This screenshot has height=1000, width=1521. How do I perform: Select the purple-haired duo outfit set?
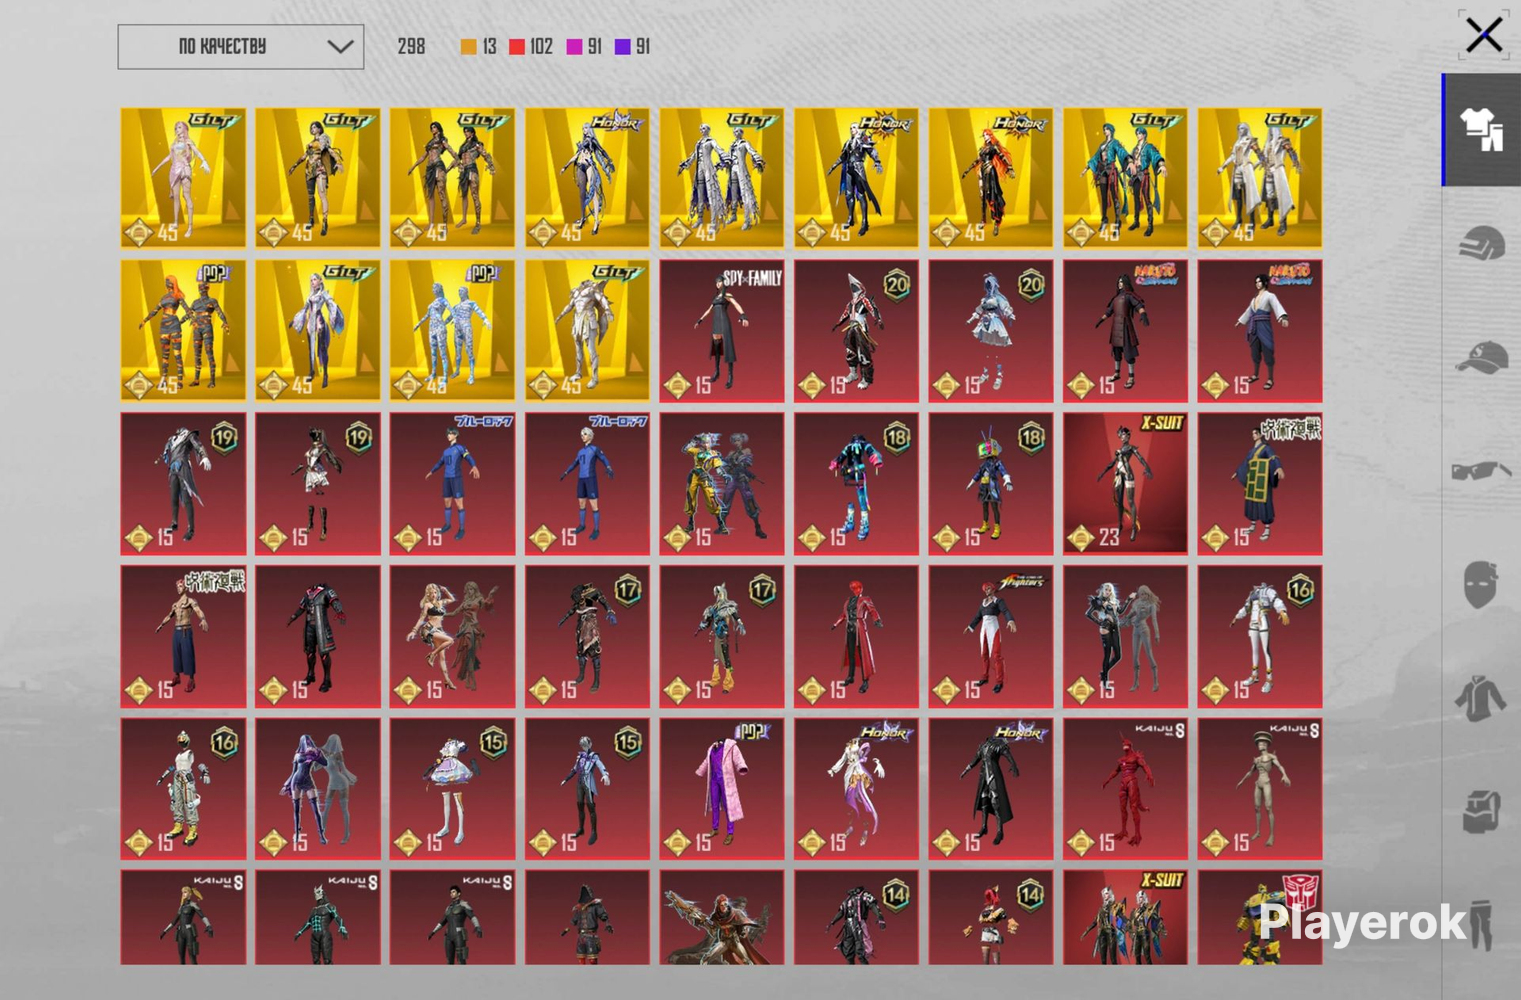coord(318,789)
